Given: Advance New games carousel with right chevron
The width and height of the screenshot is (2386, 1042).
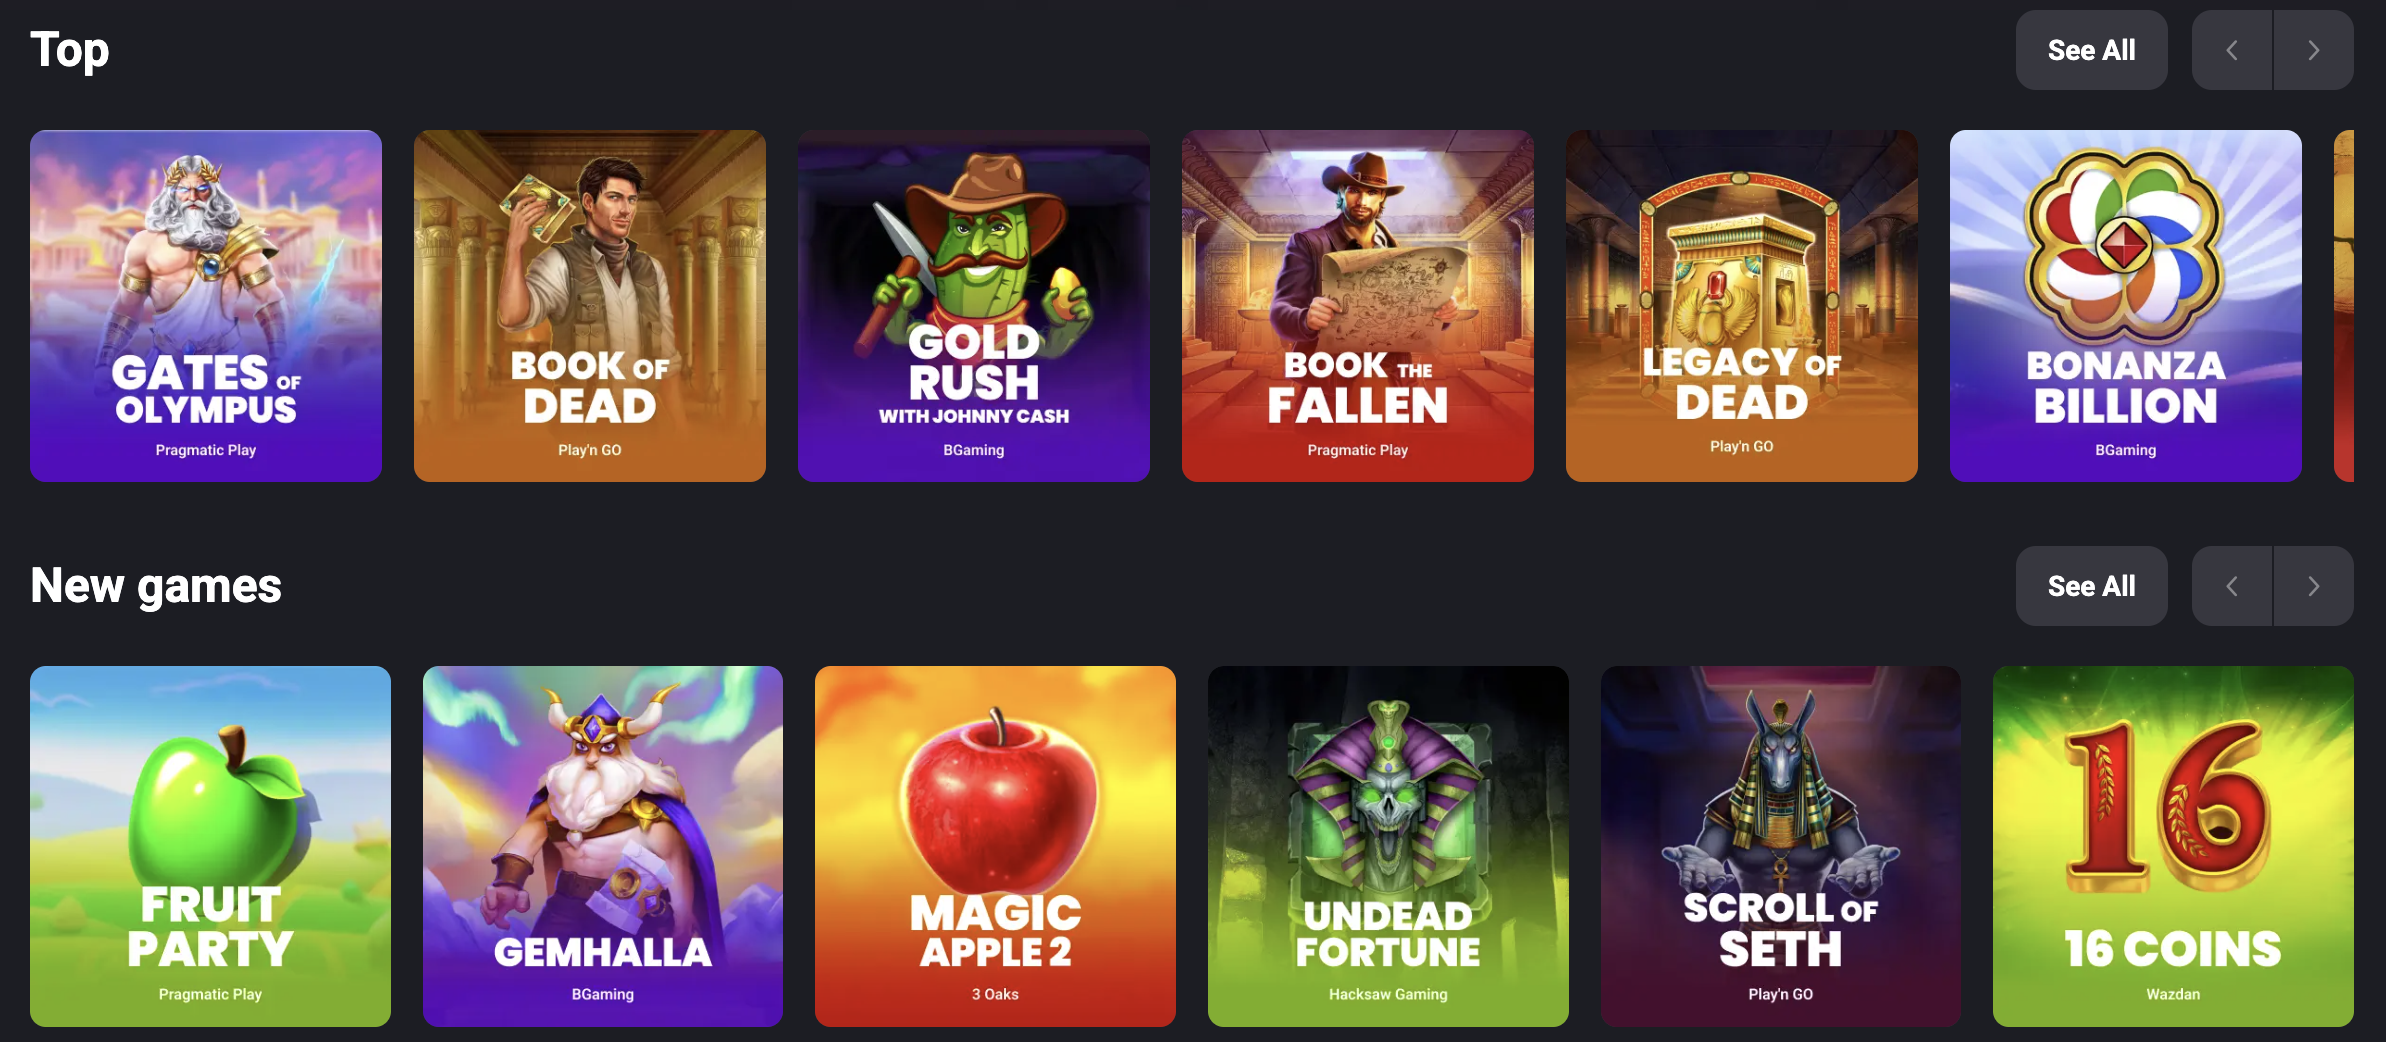Looking at the screenshot, I should click(x=2313, y=586).
